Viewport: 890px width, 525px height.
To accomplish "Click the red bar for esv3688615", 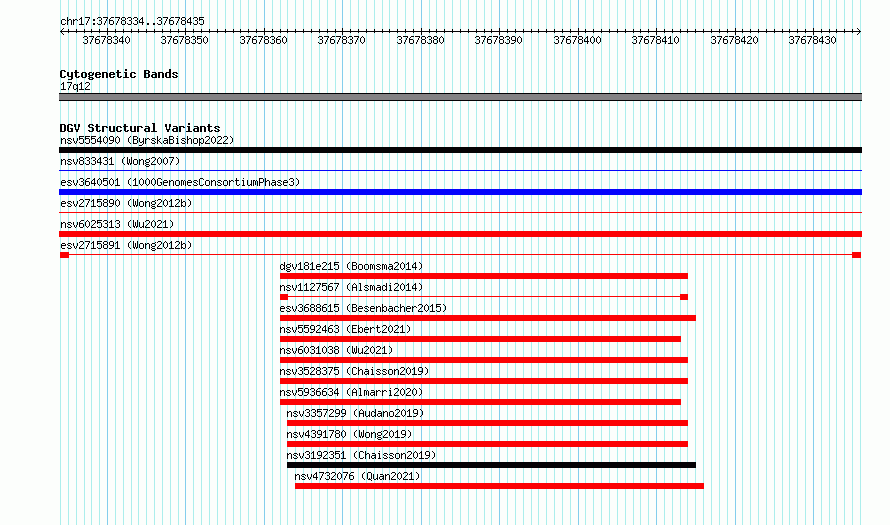I will (x=488, y=318).
